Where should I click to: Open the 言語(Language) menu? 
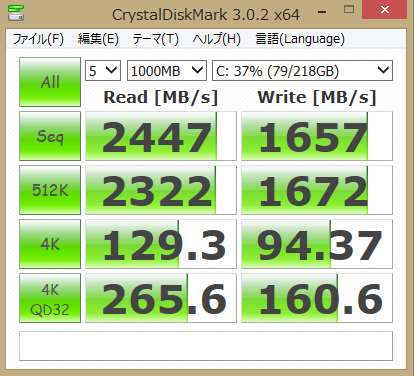(300, 39)
